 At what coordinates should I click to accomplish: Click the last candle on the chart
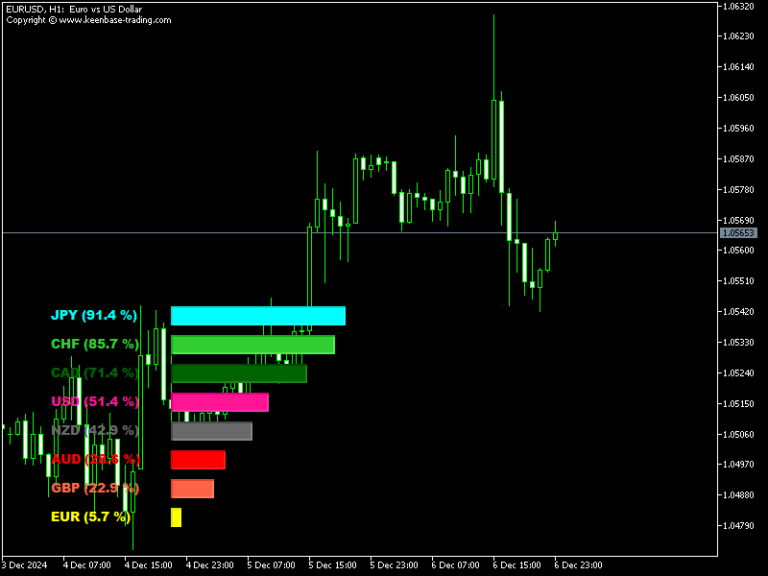click(x=555, y=236)
